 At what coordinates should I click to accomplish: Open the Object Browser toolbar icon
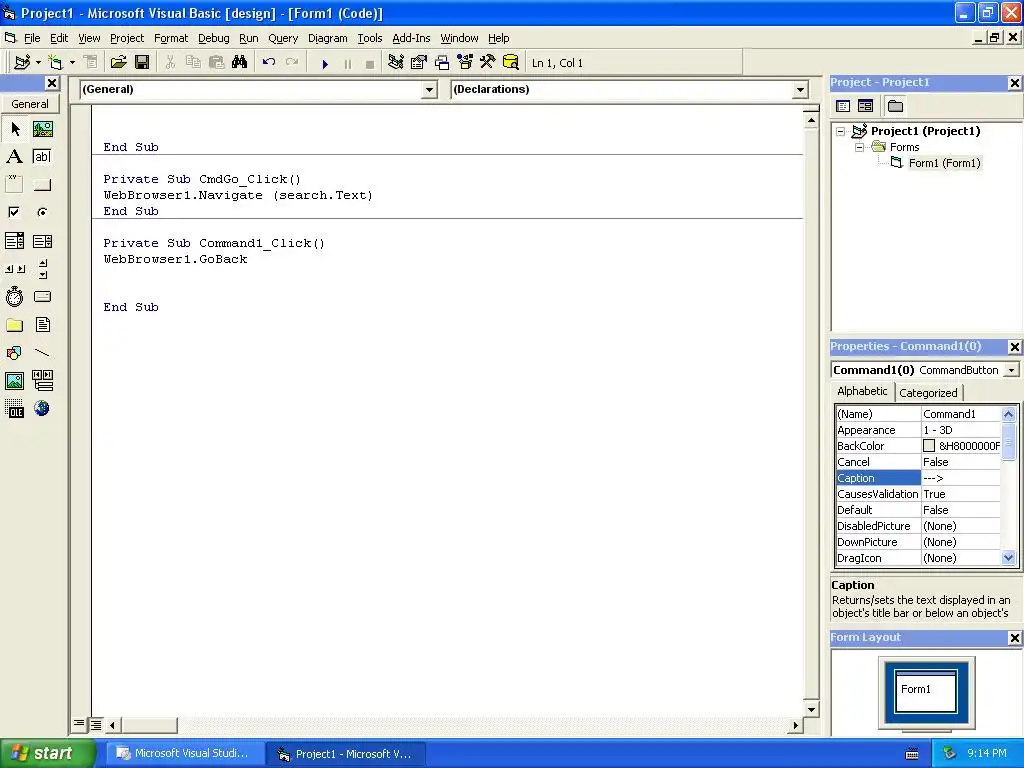click(x=465, y=63)
